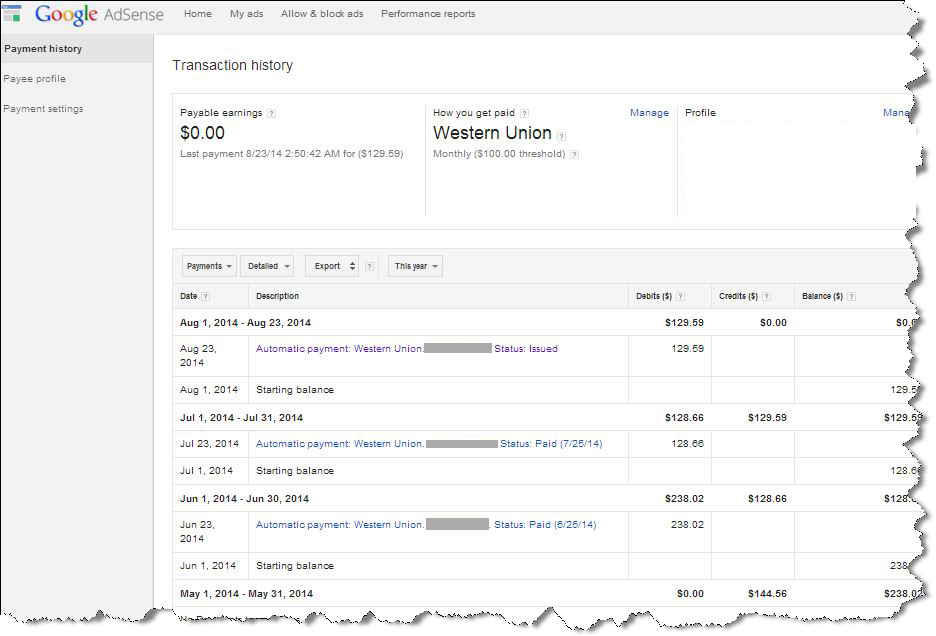Open help icon in Credits column header

pos(766,296)
